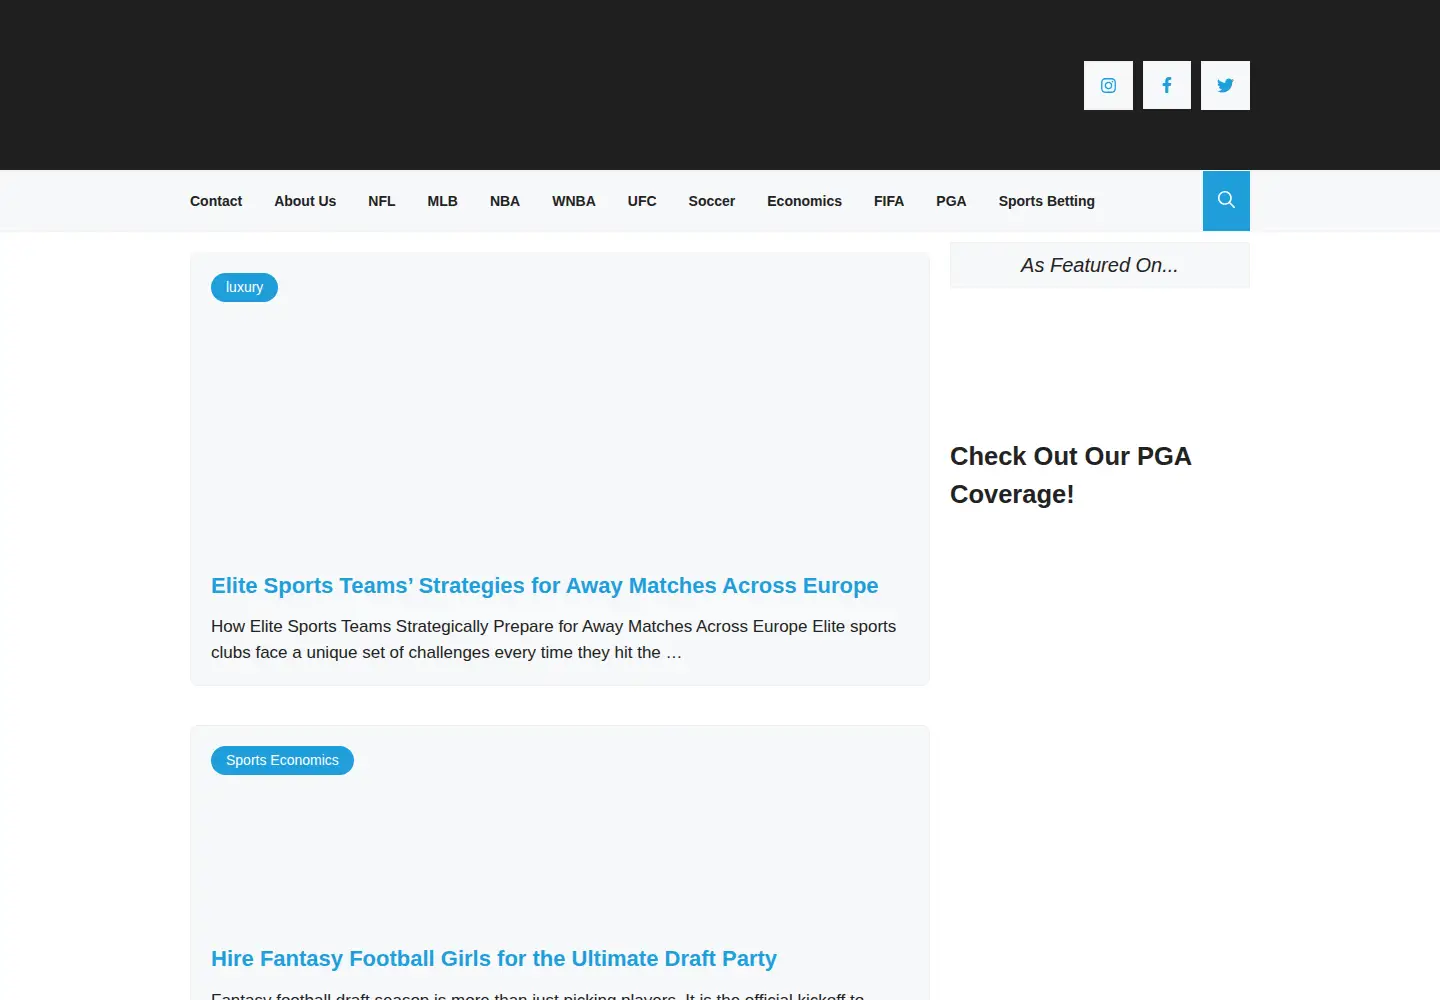This screenshot has width=1440, height=1000.
Task: Click the Sports Economics category tag
Action: [282, 760]
